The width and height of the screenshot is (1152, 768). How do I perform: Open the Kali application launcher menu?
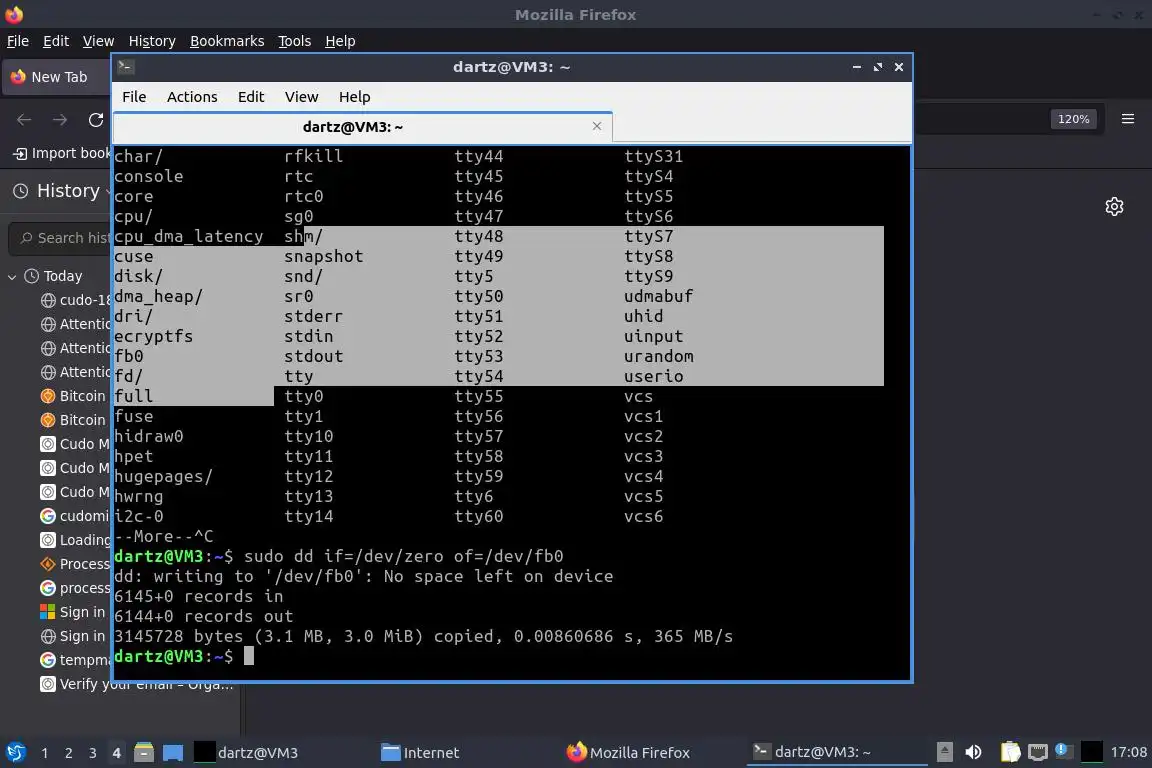click(15, 752)
